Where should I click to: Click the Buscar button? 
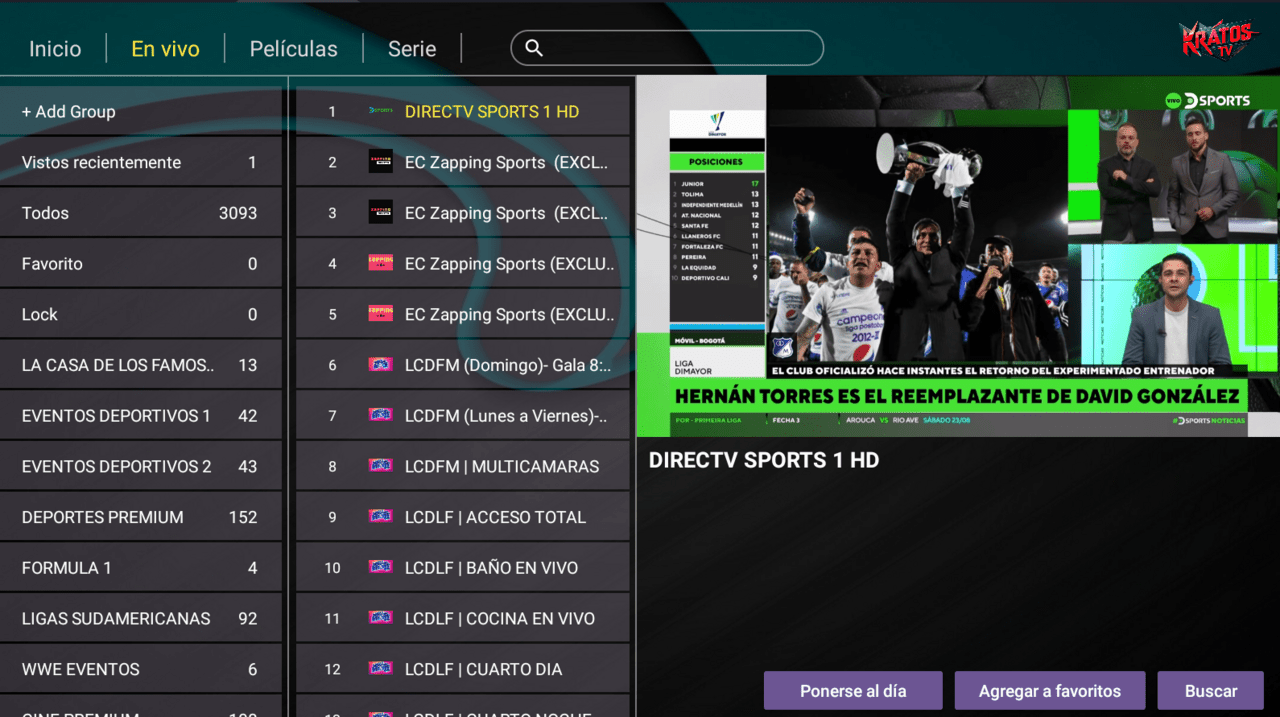pyautogui.click(x=1211, y=691)
